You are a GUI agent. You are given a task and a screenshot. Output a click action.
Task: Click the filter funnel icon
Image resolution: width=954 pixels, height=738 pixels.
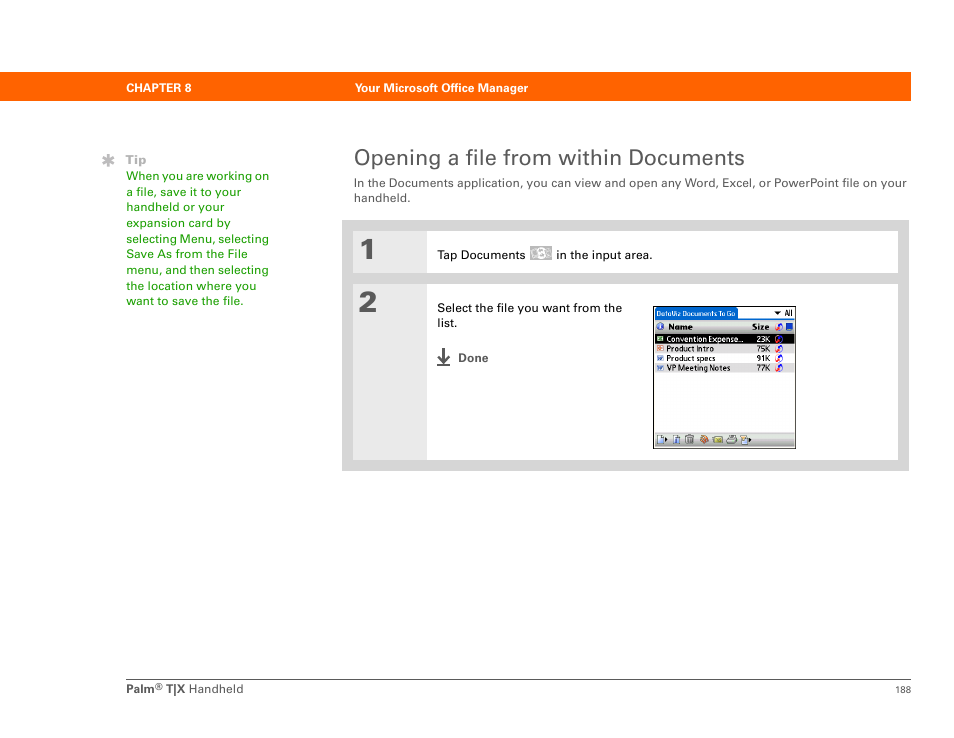745,439
